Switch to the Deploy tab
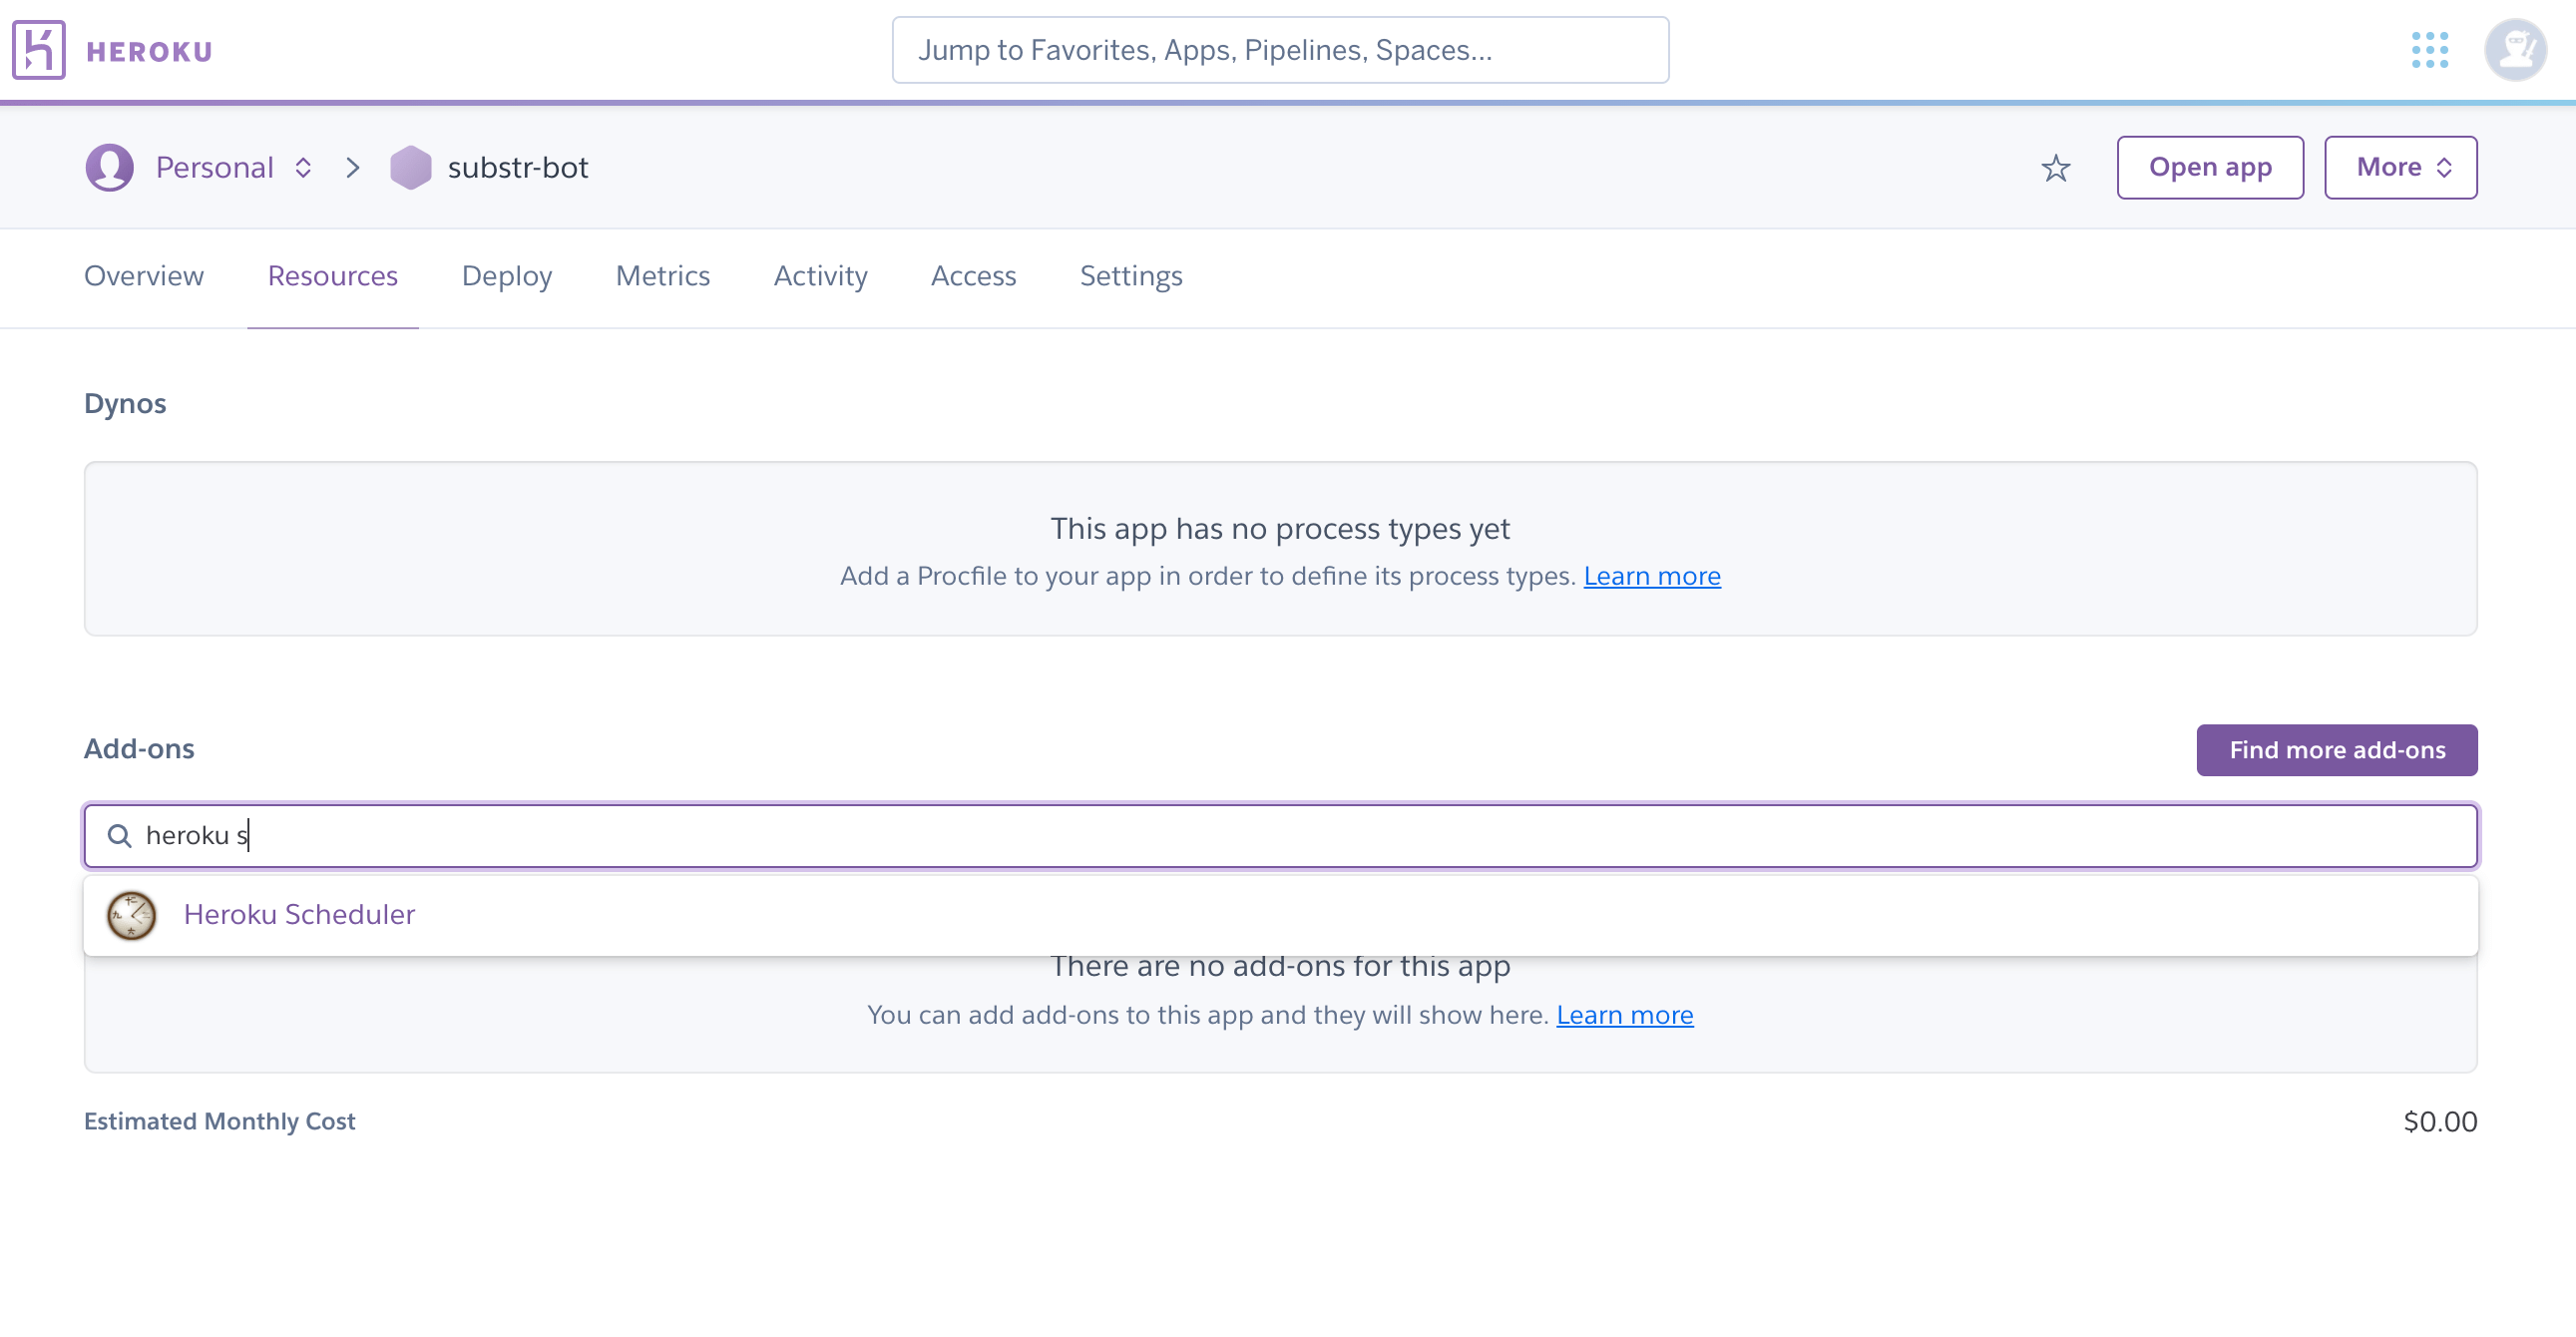This screenshot has height=1337, width=2576. click(x=507, y=276)
